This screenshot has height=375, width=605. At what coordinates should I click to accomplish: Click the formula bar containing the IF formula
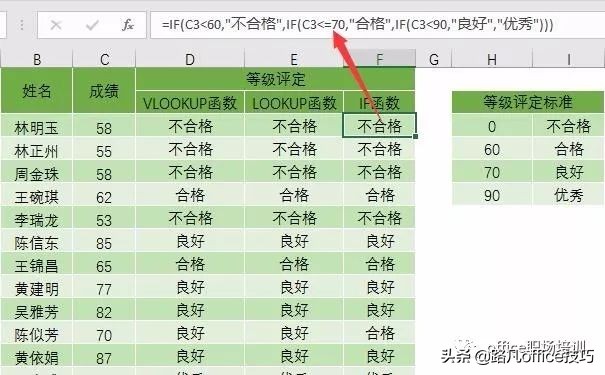(377, 25)
